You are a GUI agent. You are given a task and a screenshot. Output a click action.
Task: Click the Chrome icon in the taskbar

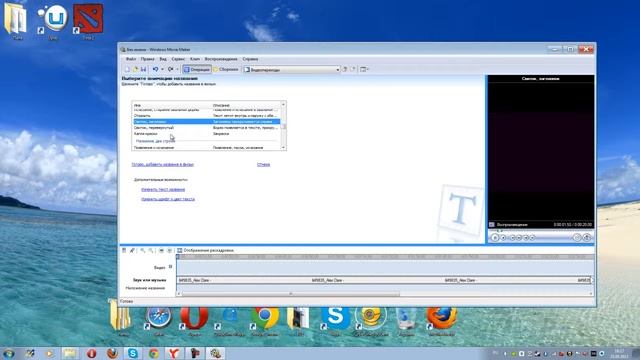(153, 353)
